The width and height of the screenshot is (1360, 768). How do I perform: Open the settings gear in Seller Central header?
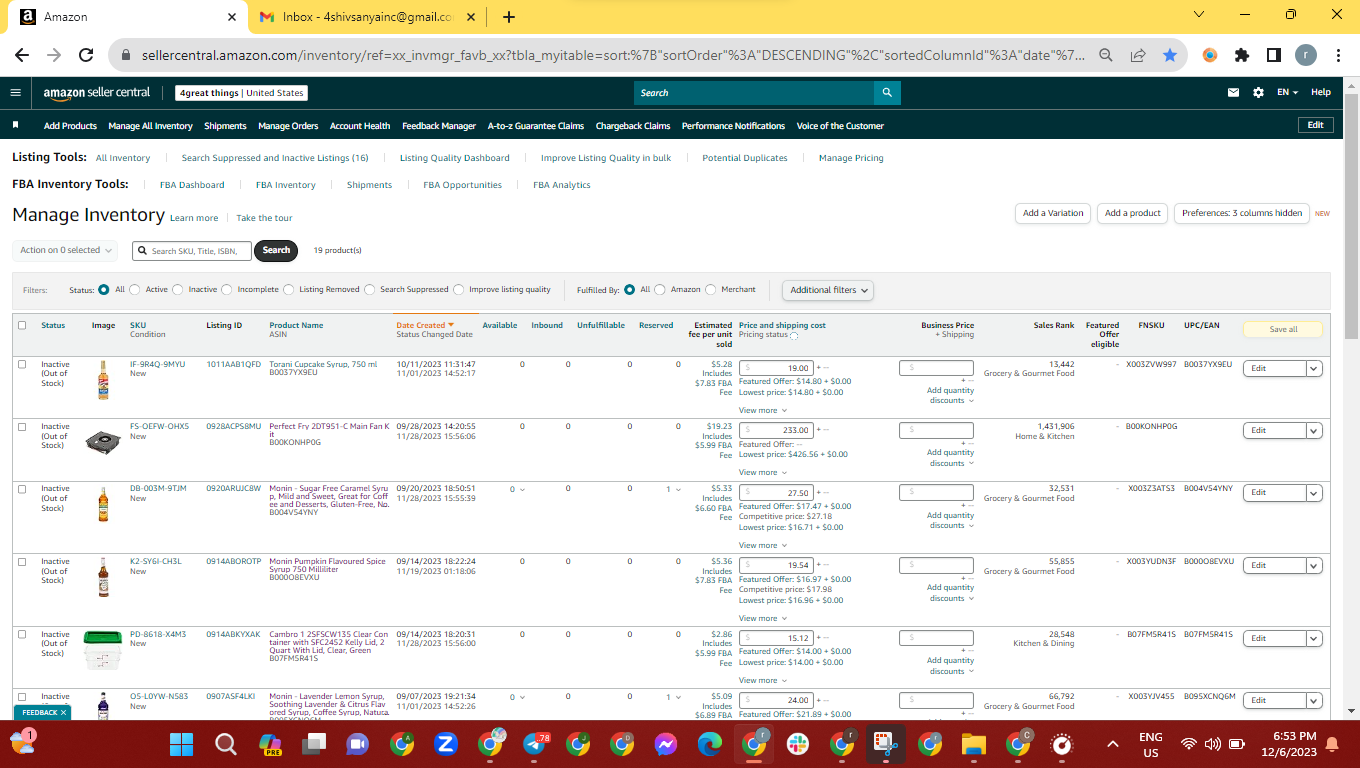(x=1258, y=93)
